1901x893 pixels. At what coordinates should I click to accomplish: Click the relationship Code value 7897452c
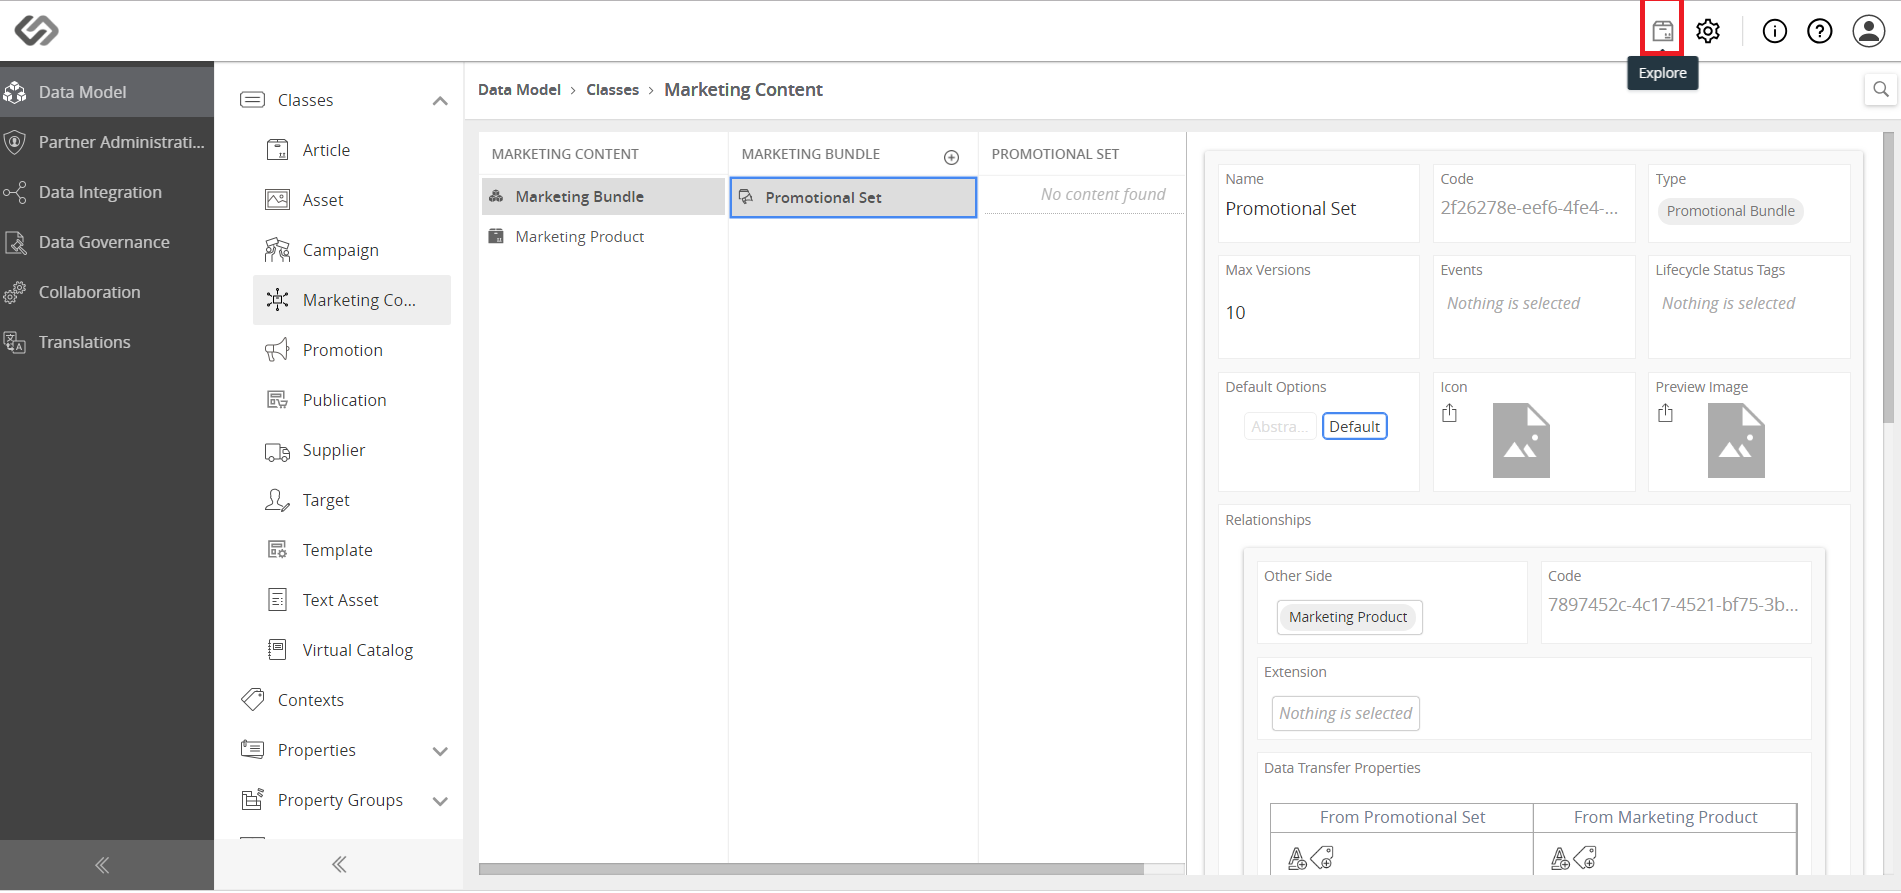1673,605
